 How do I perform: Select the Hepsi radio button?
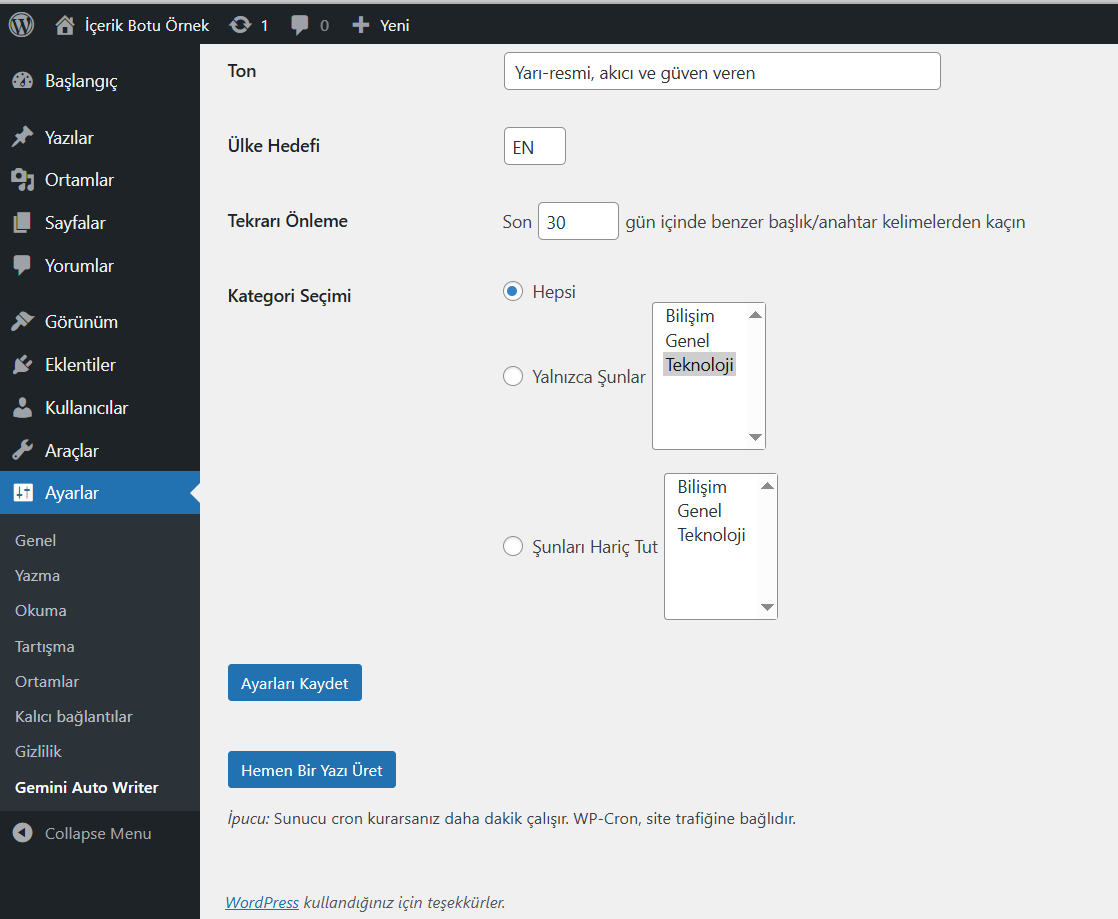point(513,291)
